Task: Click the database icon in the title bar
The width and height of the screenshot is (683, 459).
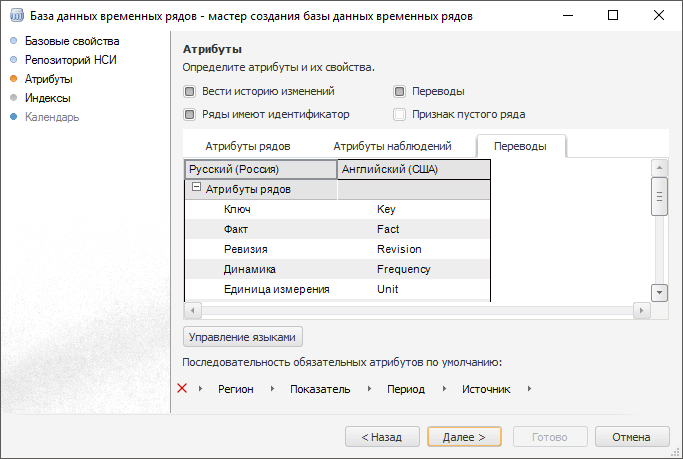Action: click(17, 16)
